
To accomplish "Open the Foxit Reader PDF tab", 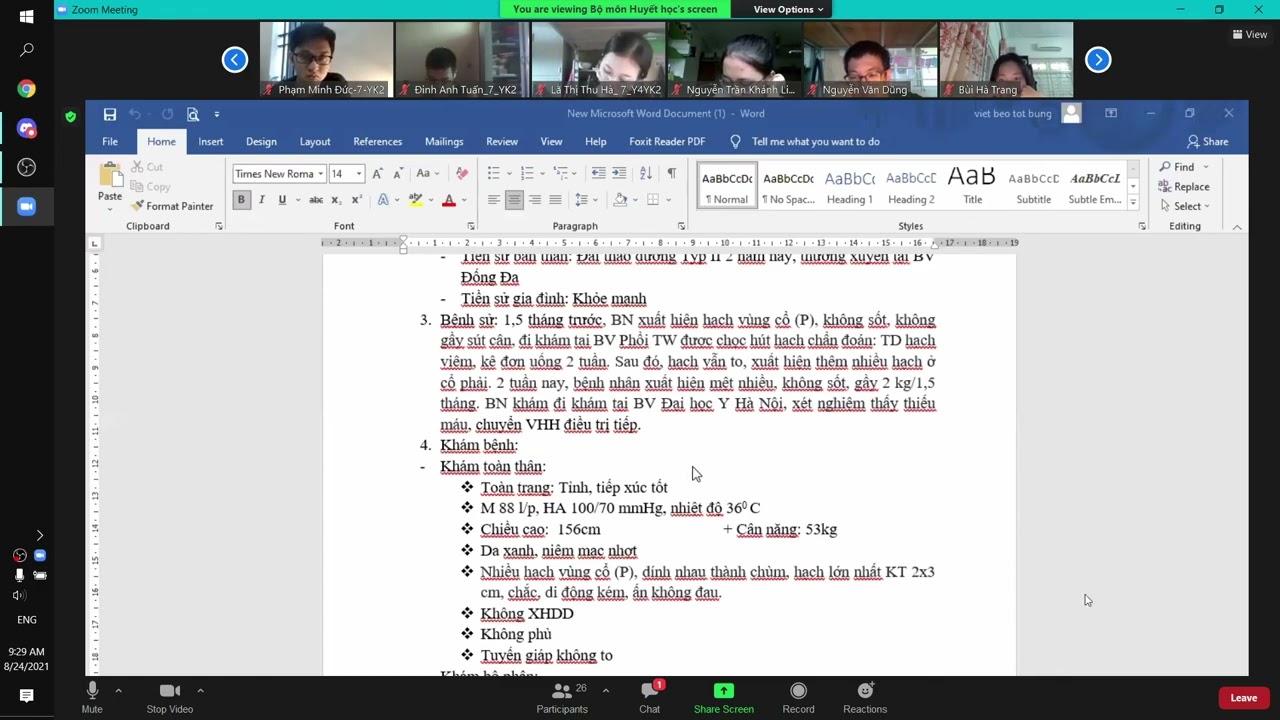I will (x=667, y=142).
